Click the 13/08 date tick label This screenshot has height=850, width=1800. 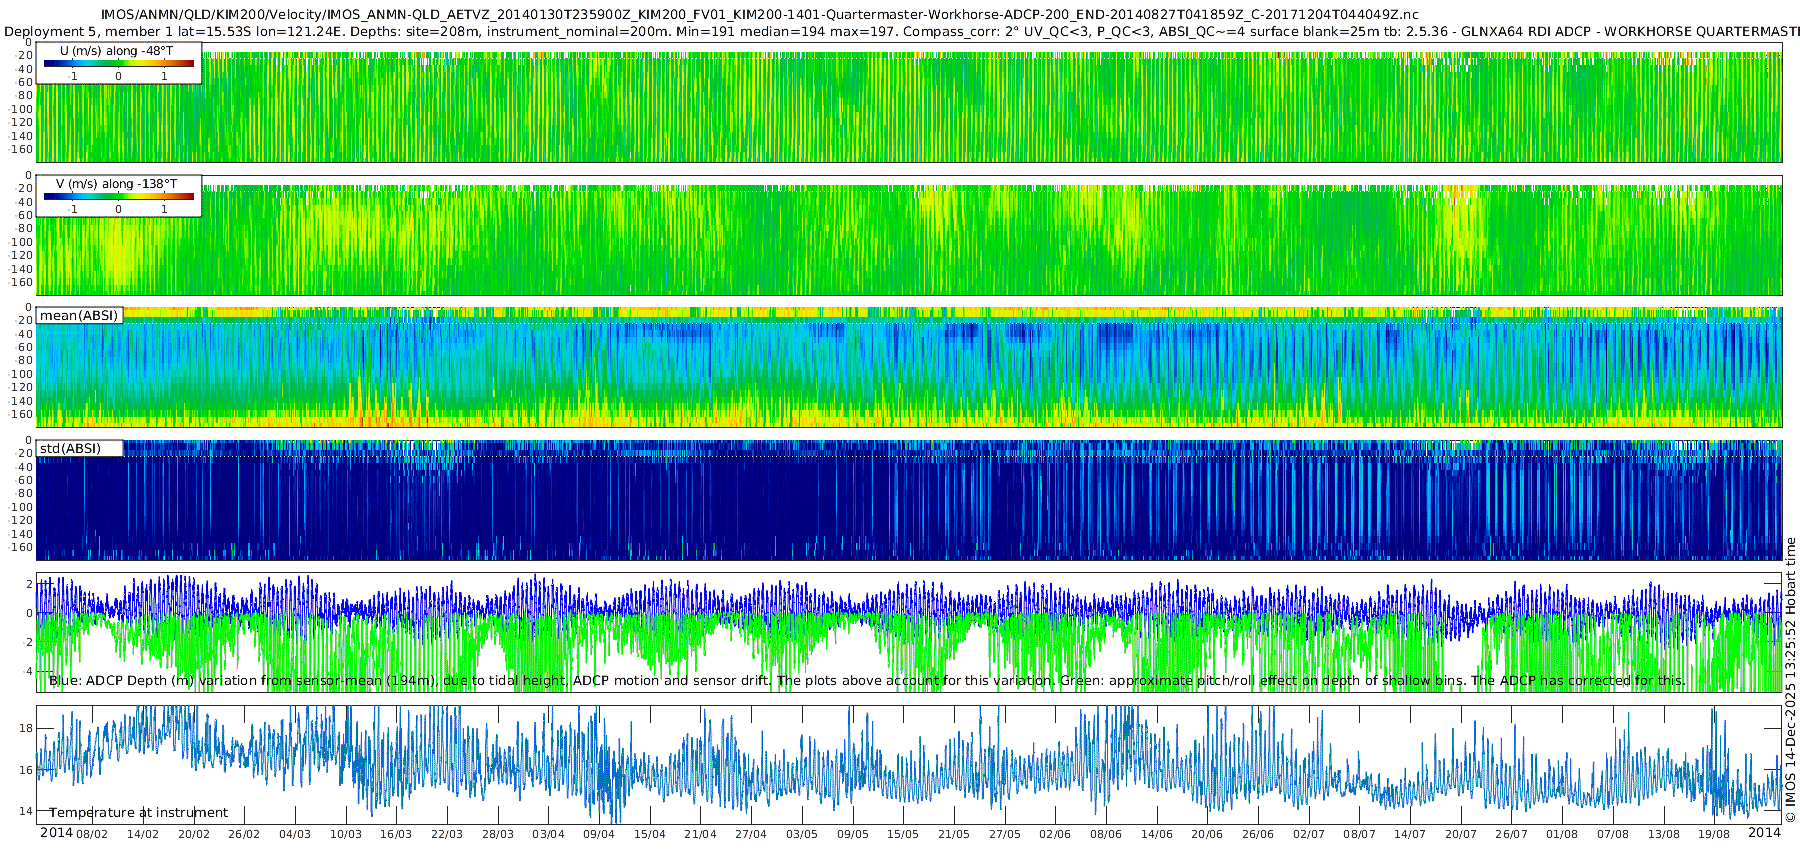(x=1664, y=834)
